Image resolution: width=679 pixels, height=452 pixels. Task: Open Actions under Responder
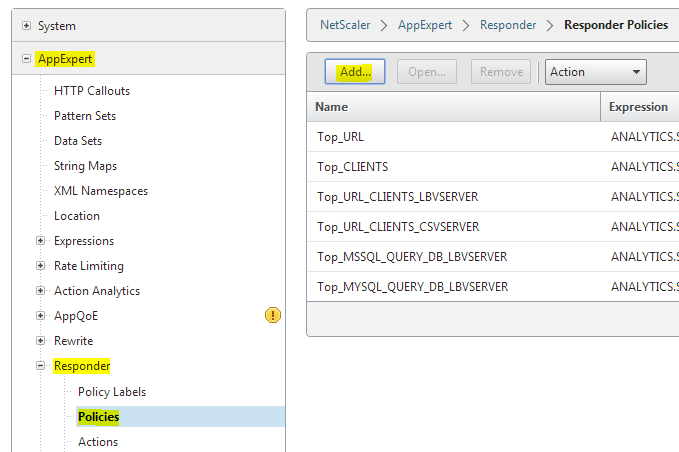(x=98, y=442)
